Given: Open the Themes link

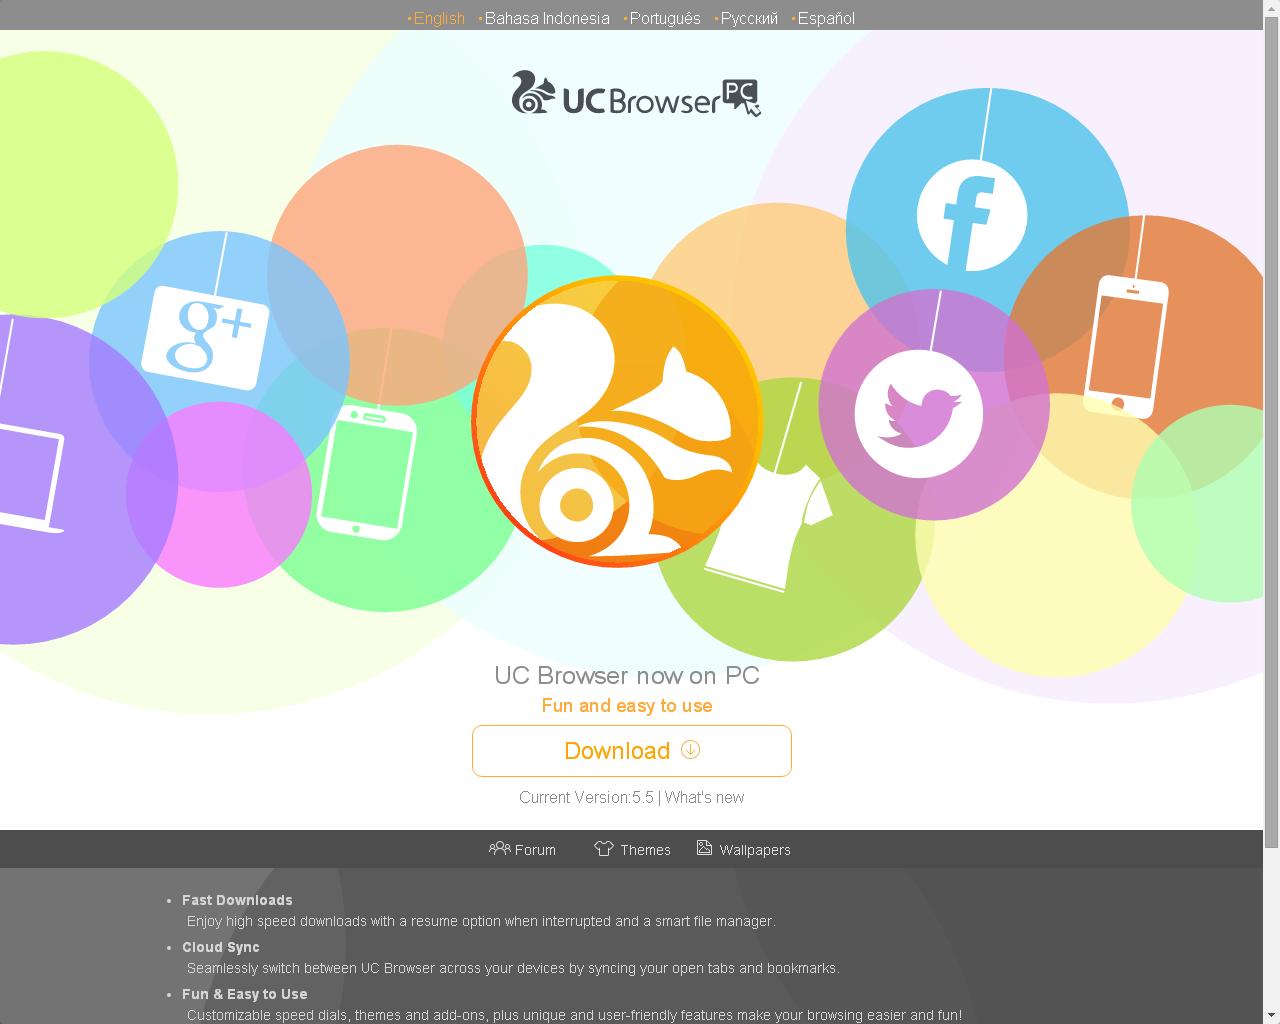Looking at the screenshot, I should pyautogui.click(x=632, y=849).
